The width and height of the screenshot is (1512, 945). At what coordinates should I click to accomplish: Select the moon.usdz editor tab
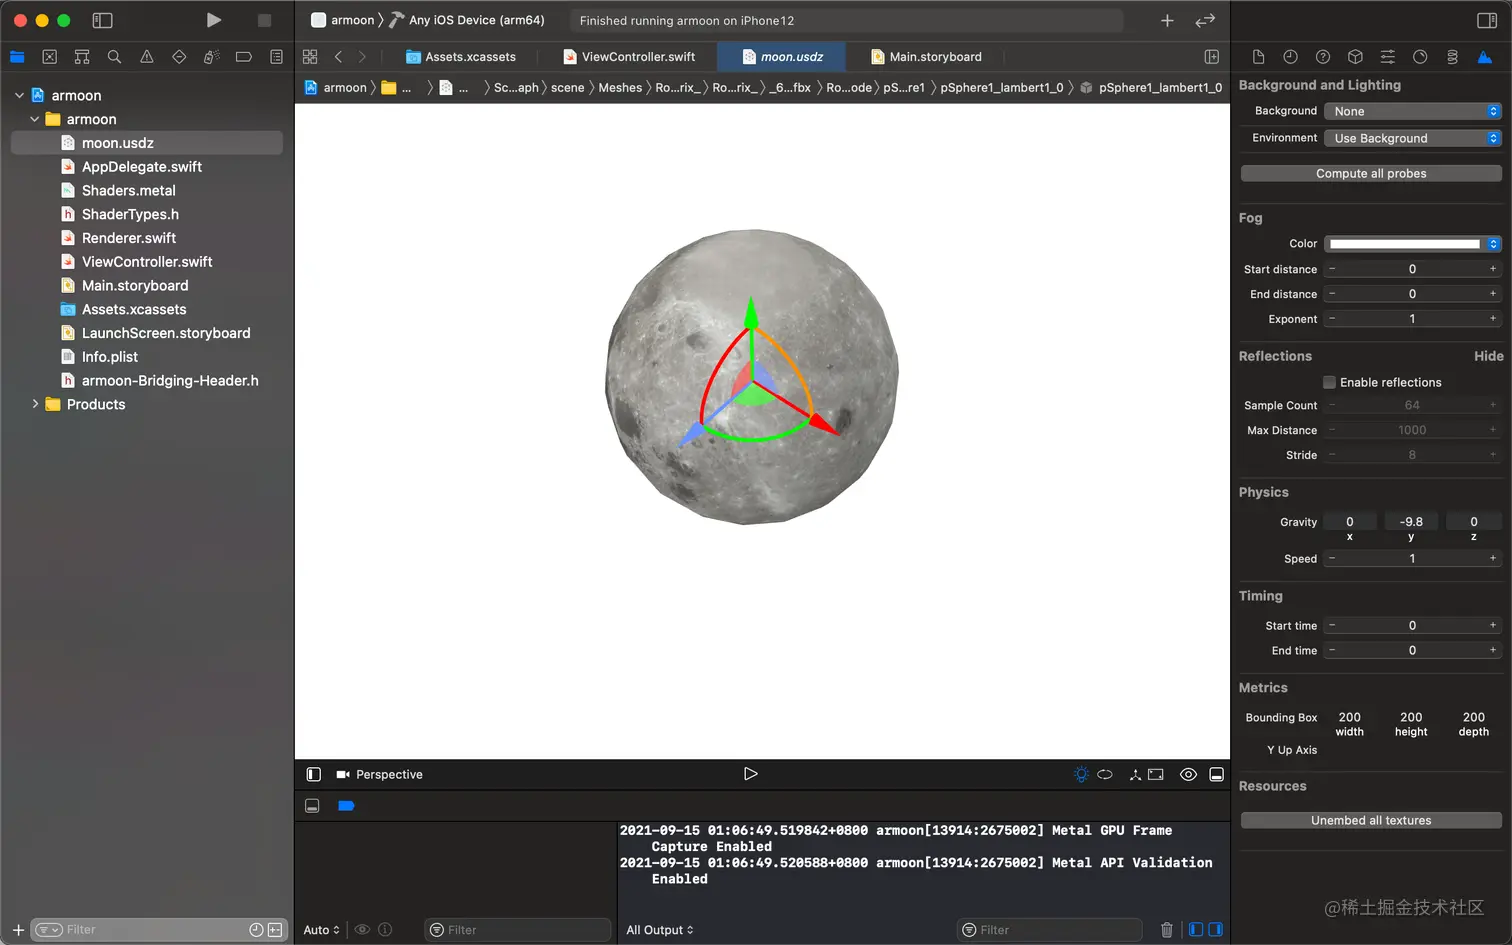point(782,57)
